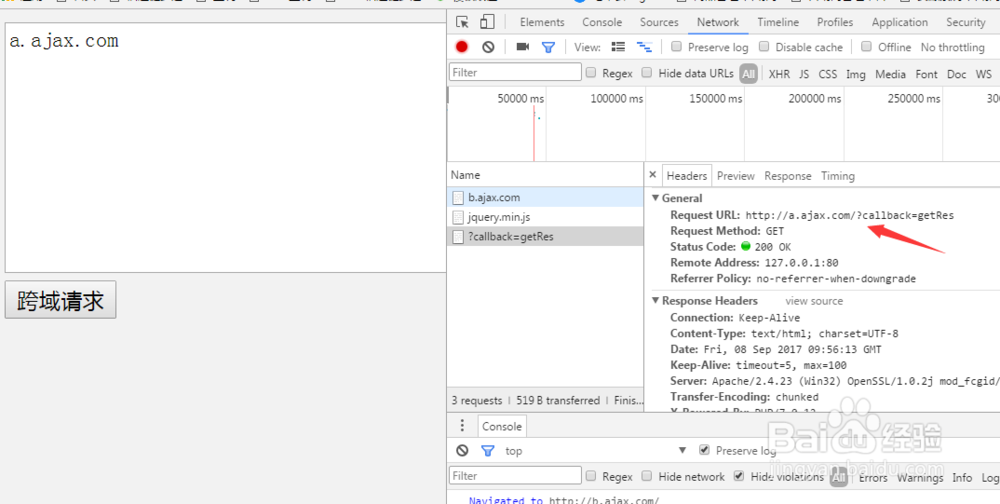Screen dimensions: 1000x504
Task: Filter requests by XHR
Action: click(x=779, y=74)
